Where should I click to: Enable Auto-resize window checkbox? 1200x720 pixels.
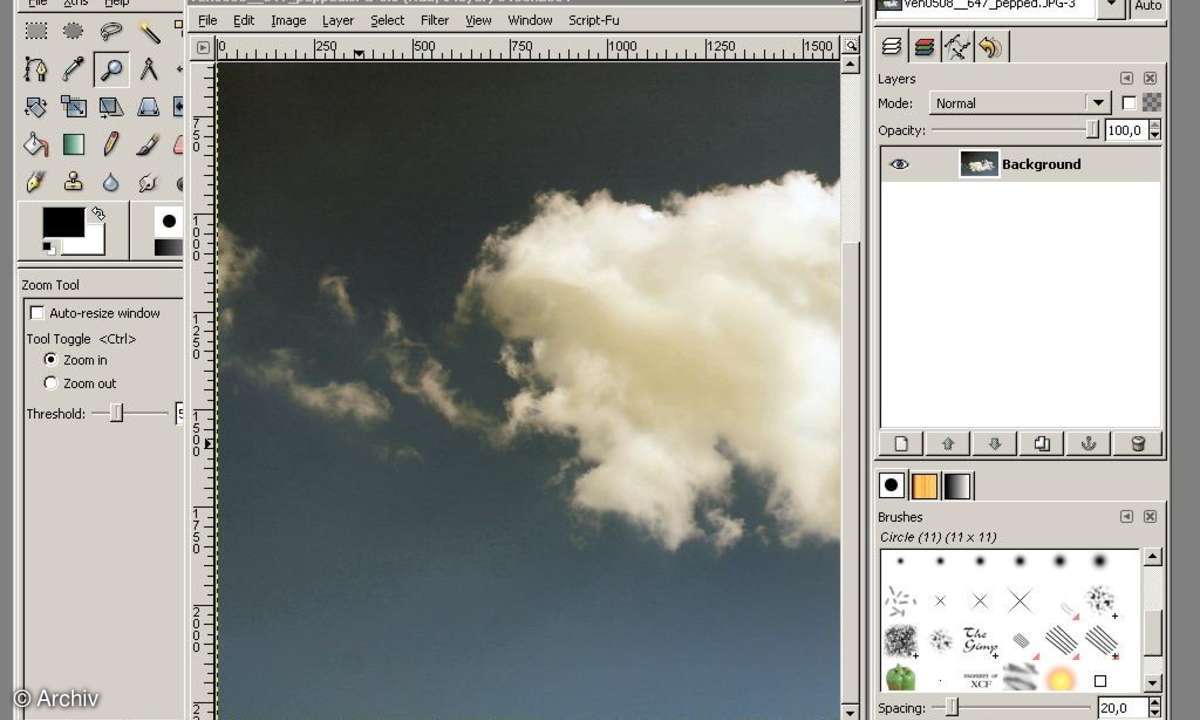37,313
